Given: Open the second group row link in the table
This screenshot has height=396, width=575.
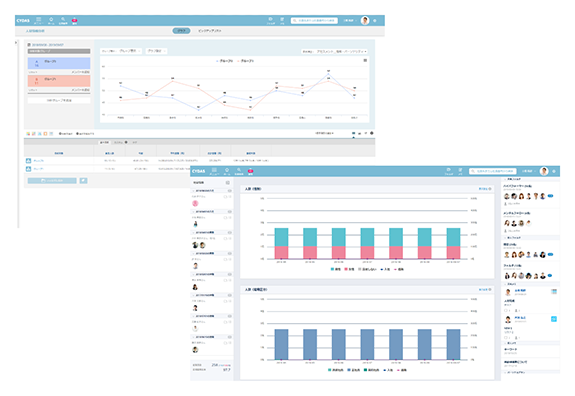Looking at the screenshot, I should [x=39, y=169].
